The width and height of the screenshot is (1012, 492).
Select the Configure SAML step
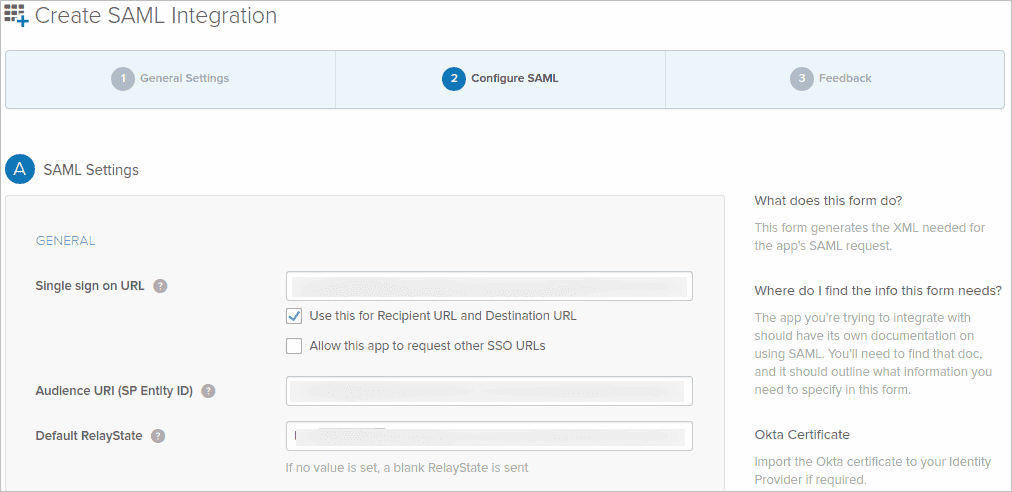pyautogui.click(x=514, y=78)
